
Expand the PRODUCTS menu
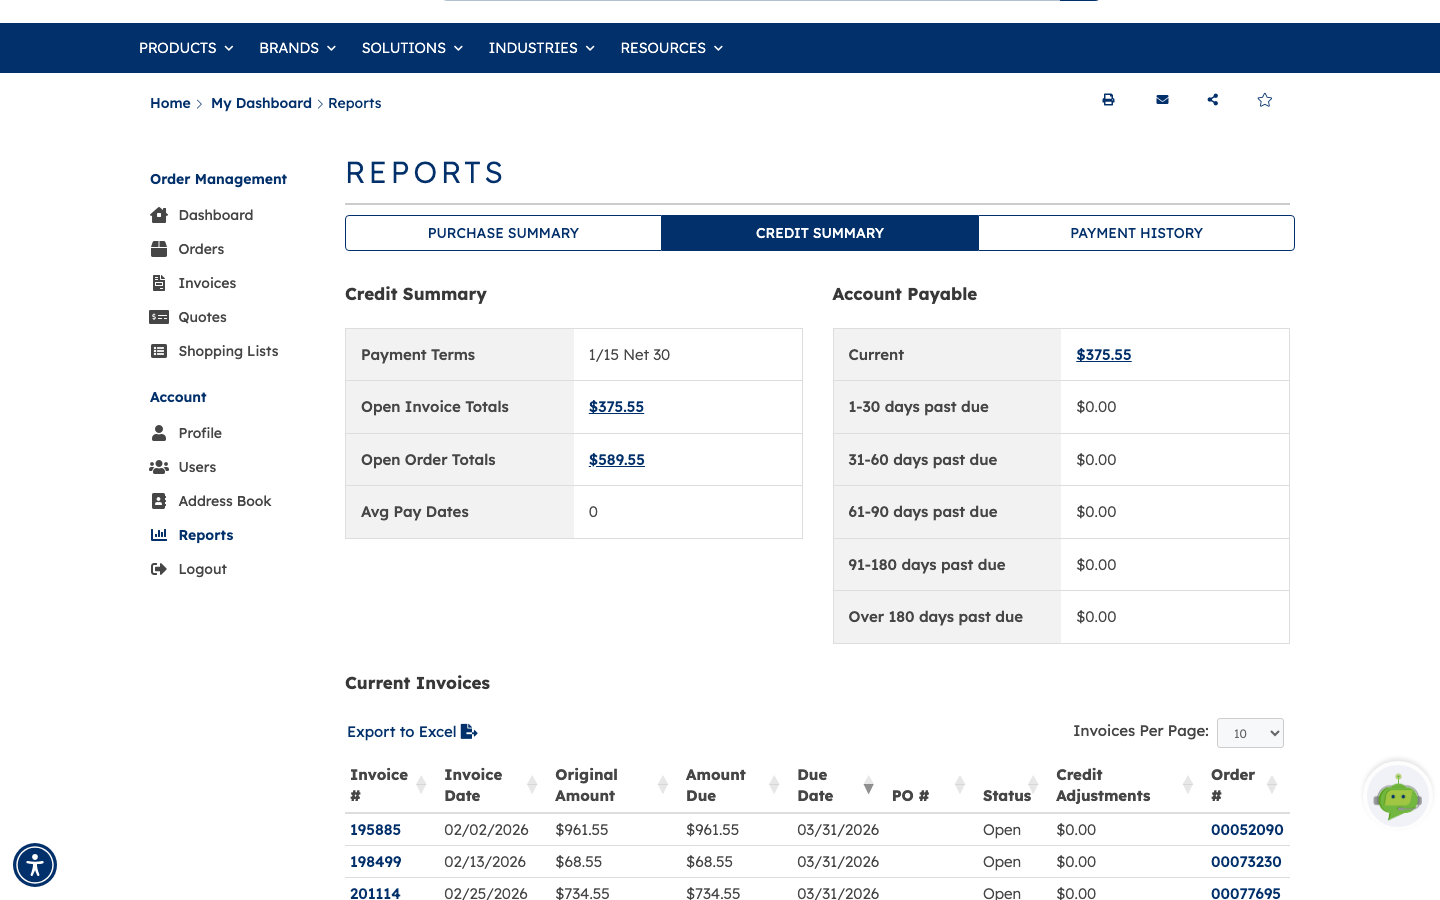186,48
